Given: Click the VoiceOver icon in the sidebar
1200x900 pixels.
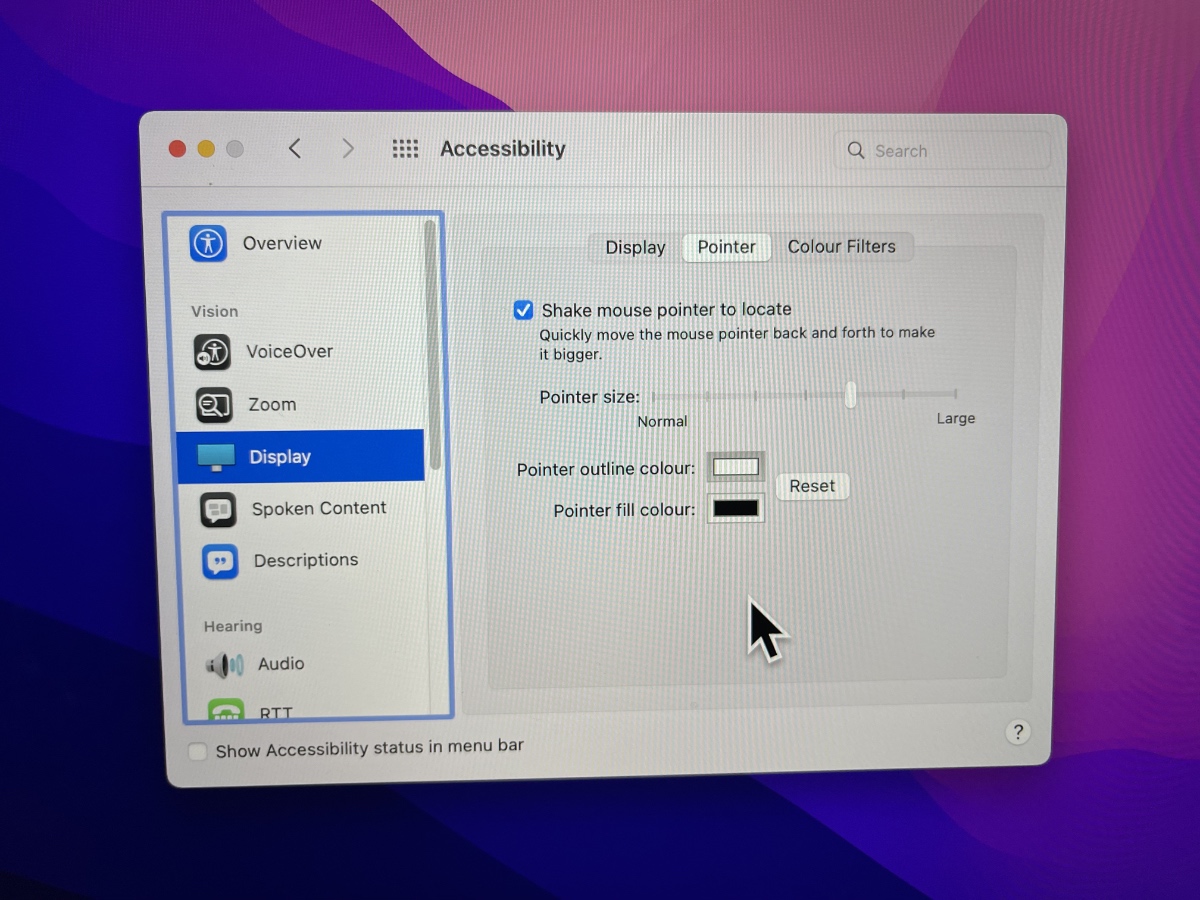Looking at the screenshot, I should click(x=213, y=352).
